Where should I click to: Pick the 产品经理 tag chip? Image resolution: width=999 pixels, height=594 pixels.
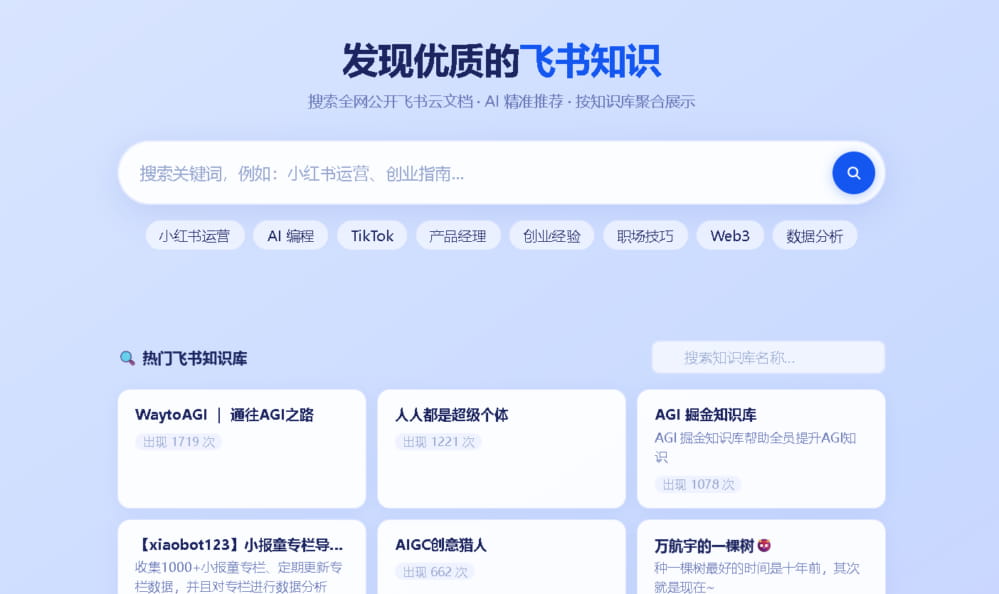457,236
